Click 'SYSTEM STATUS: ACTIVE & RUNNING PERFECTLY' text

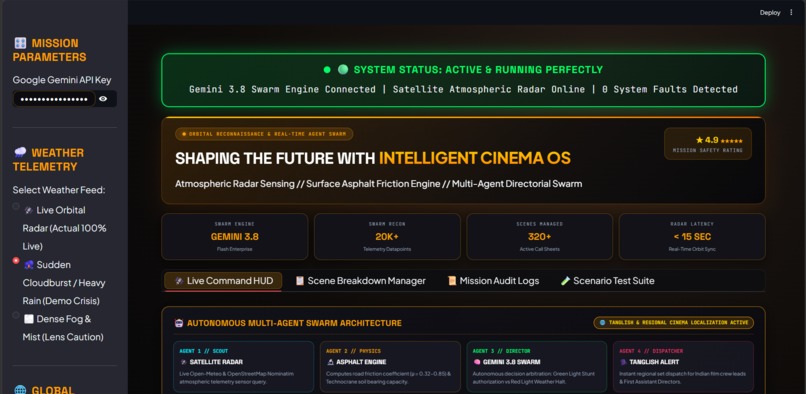[478, 69]
